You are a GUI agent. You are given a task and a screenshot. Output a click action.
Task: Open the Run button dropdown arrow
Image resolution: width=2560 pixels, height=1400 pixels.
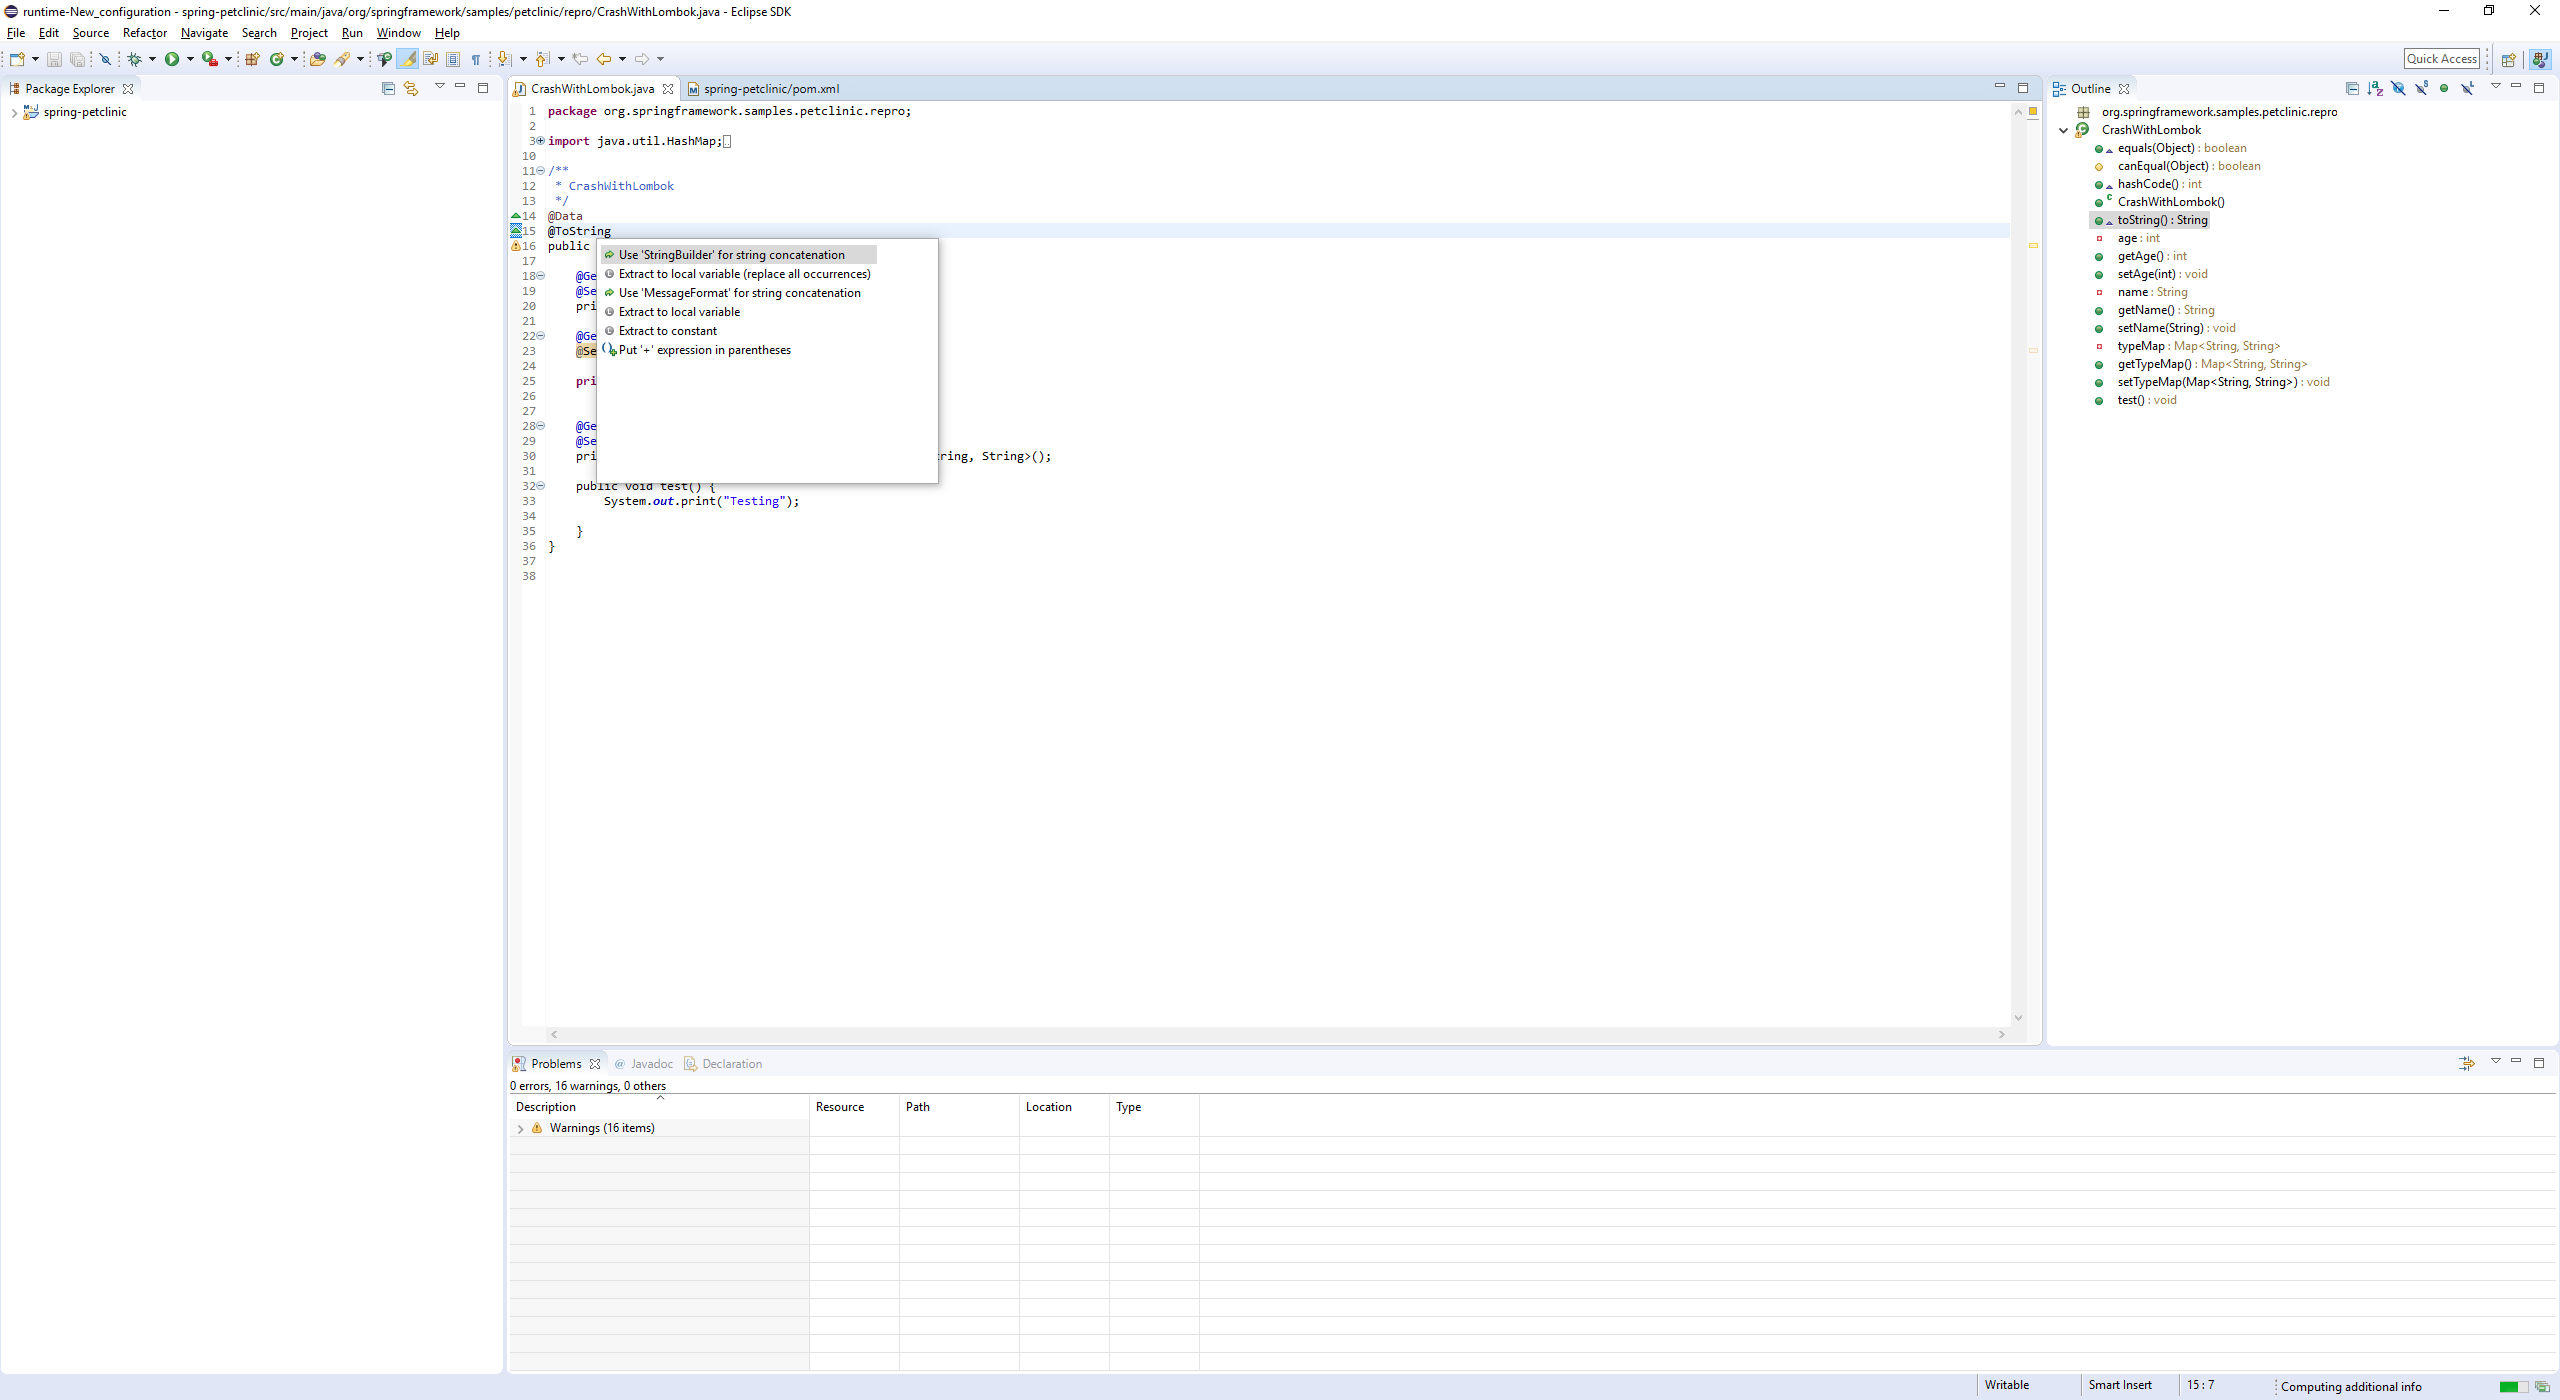coord(191,59)
